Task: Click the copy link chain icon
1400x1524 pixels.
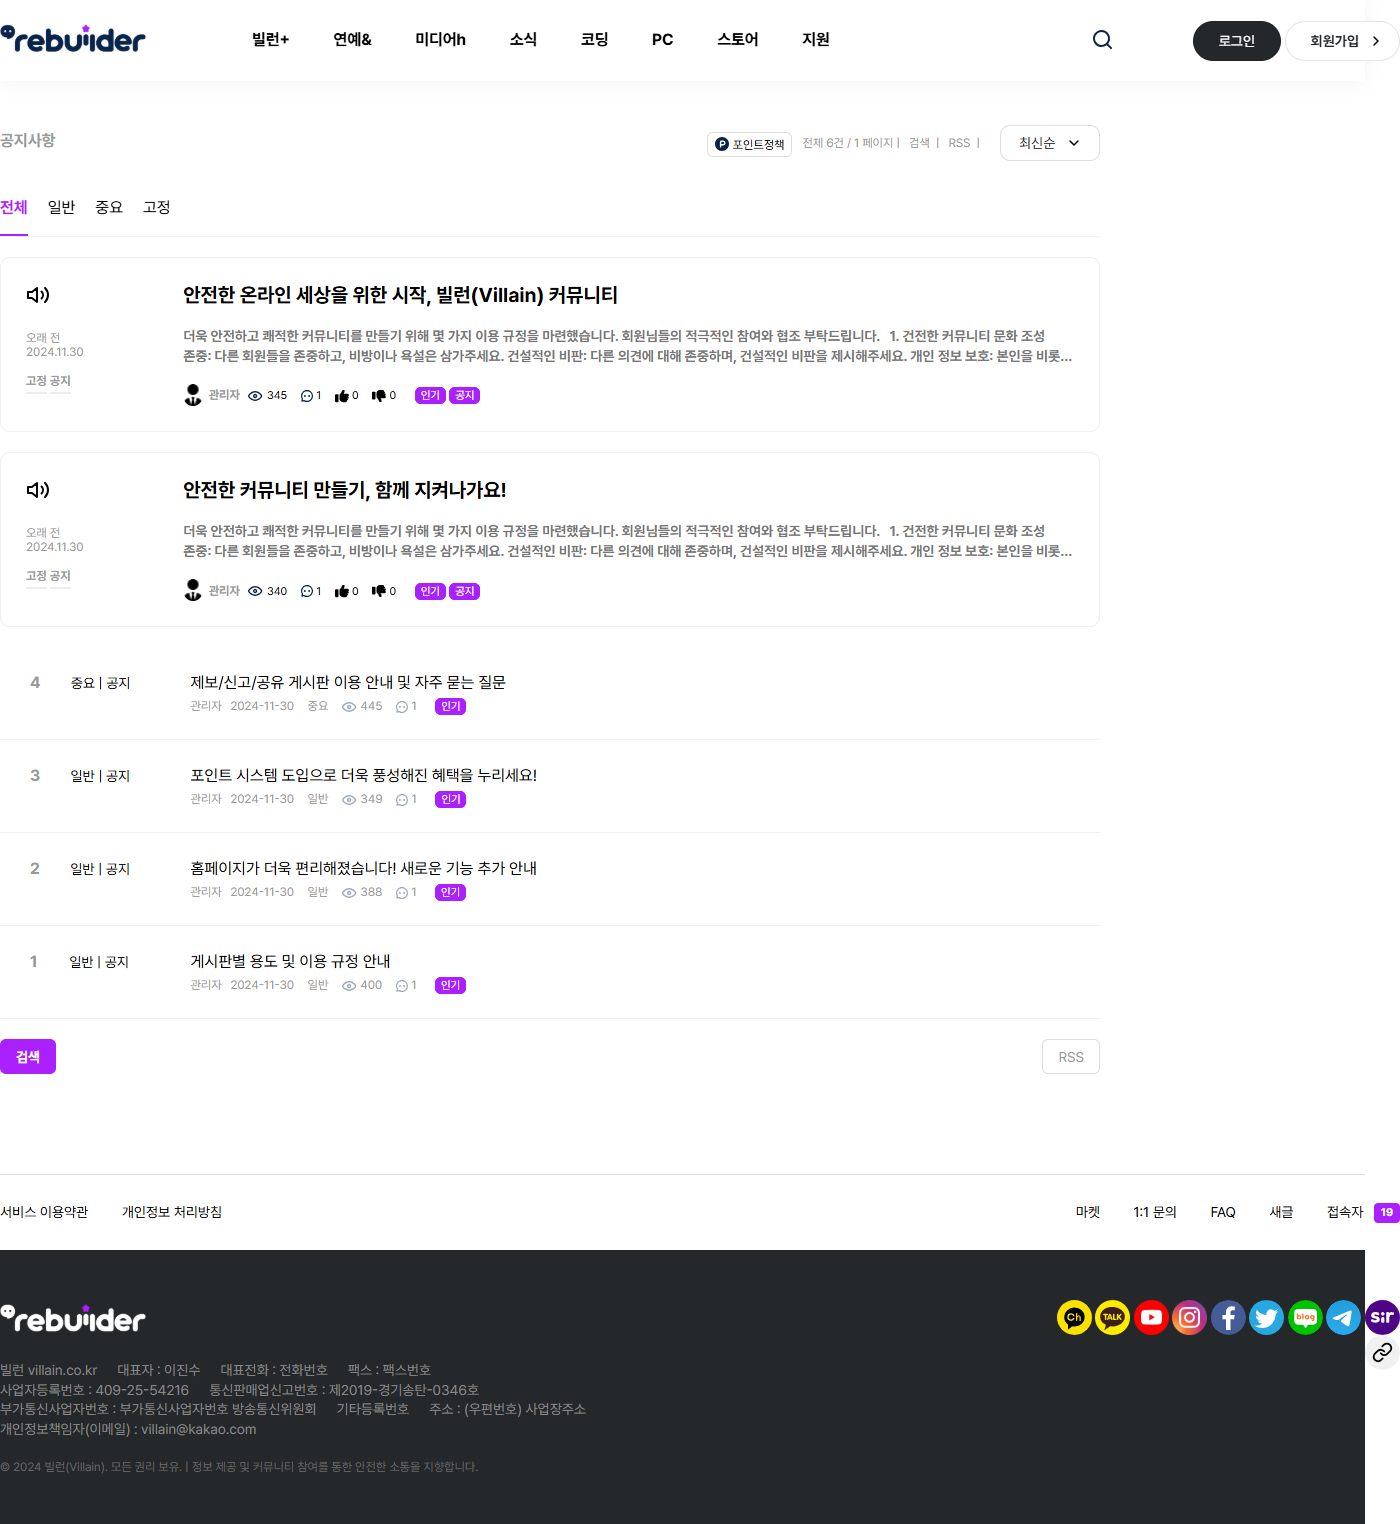Action: [x=1382, y=1353]
